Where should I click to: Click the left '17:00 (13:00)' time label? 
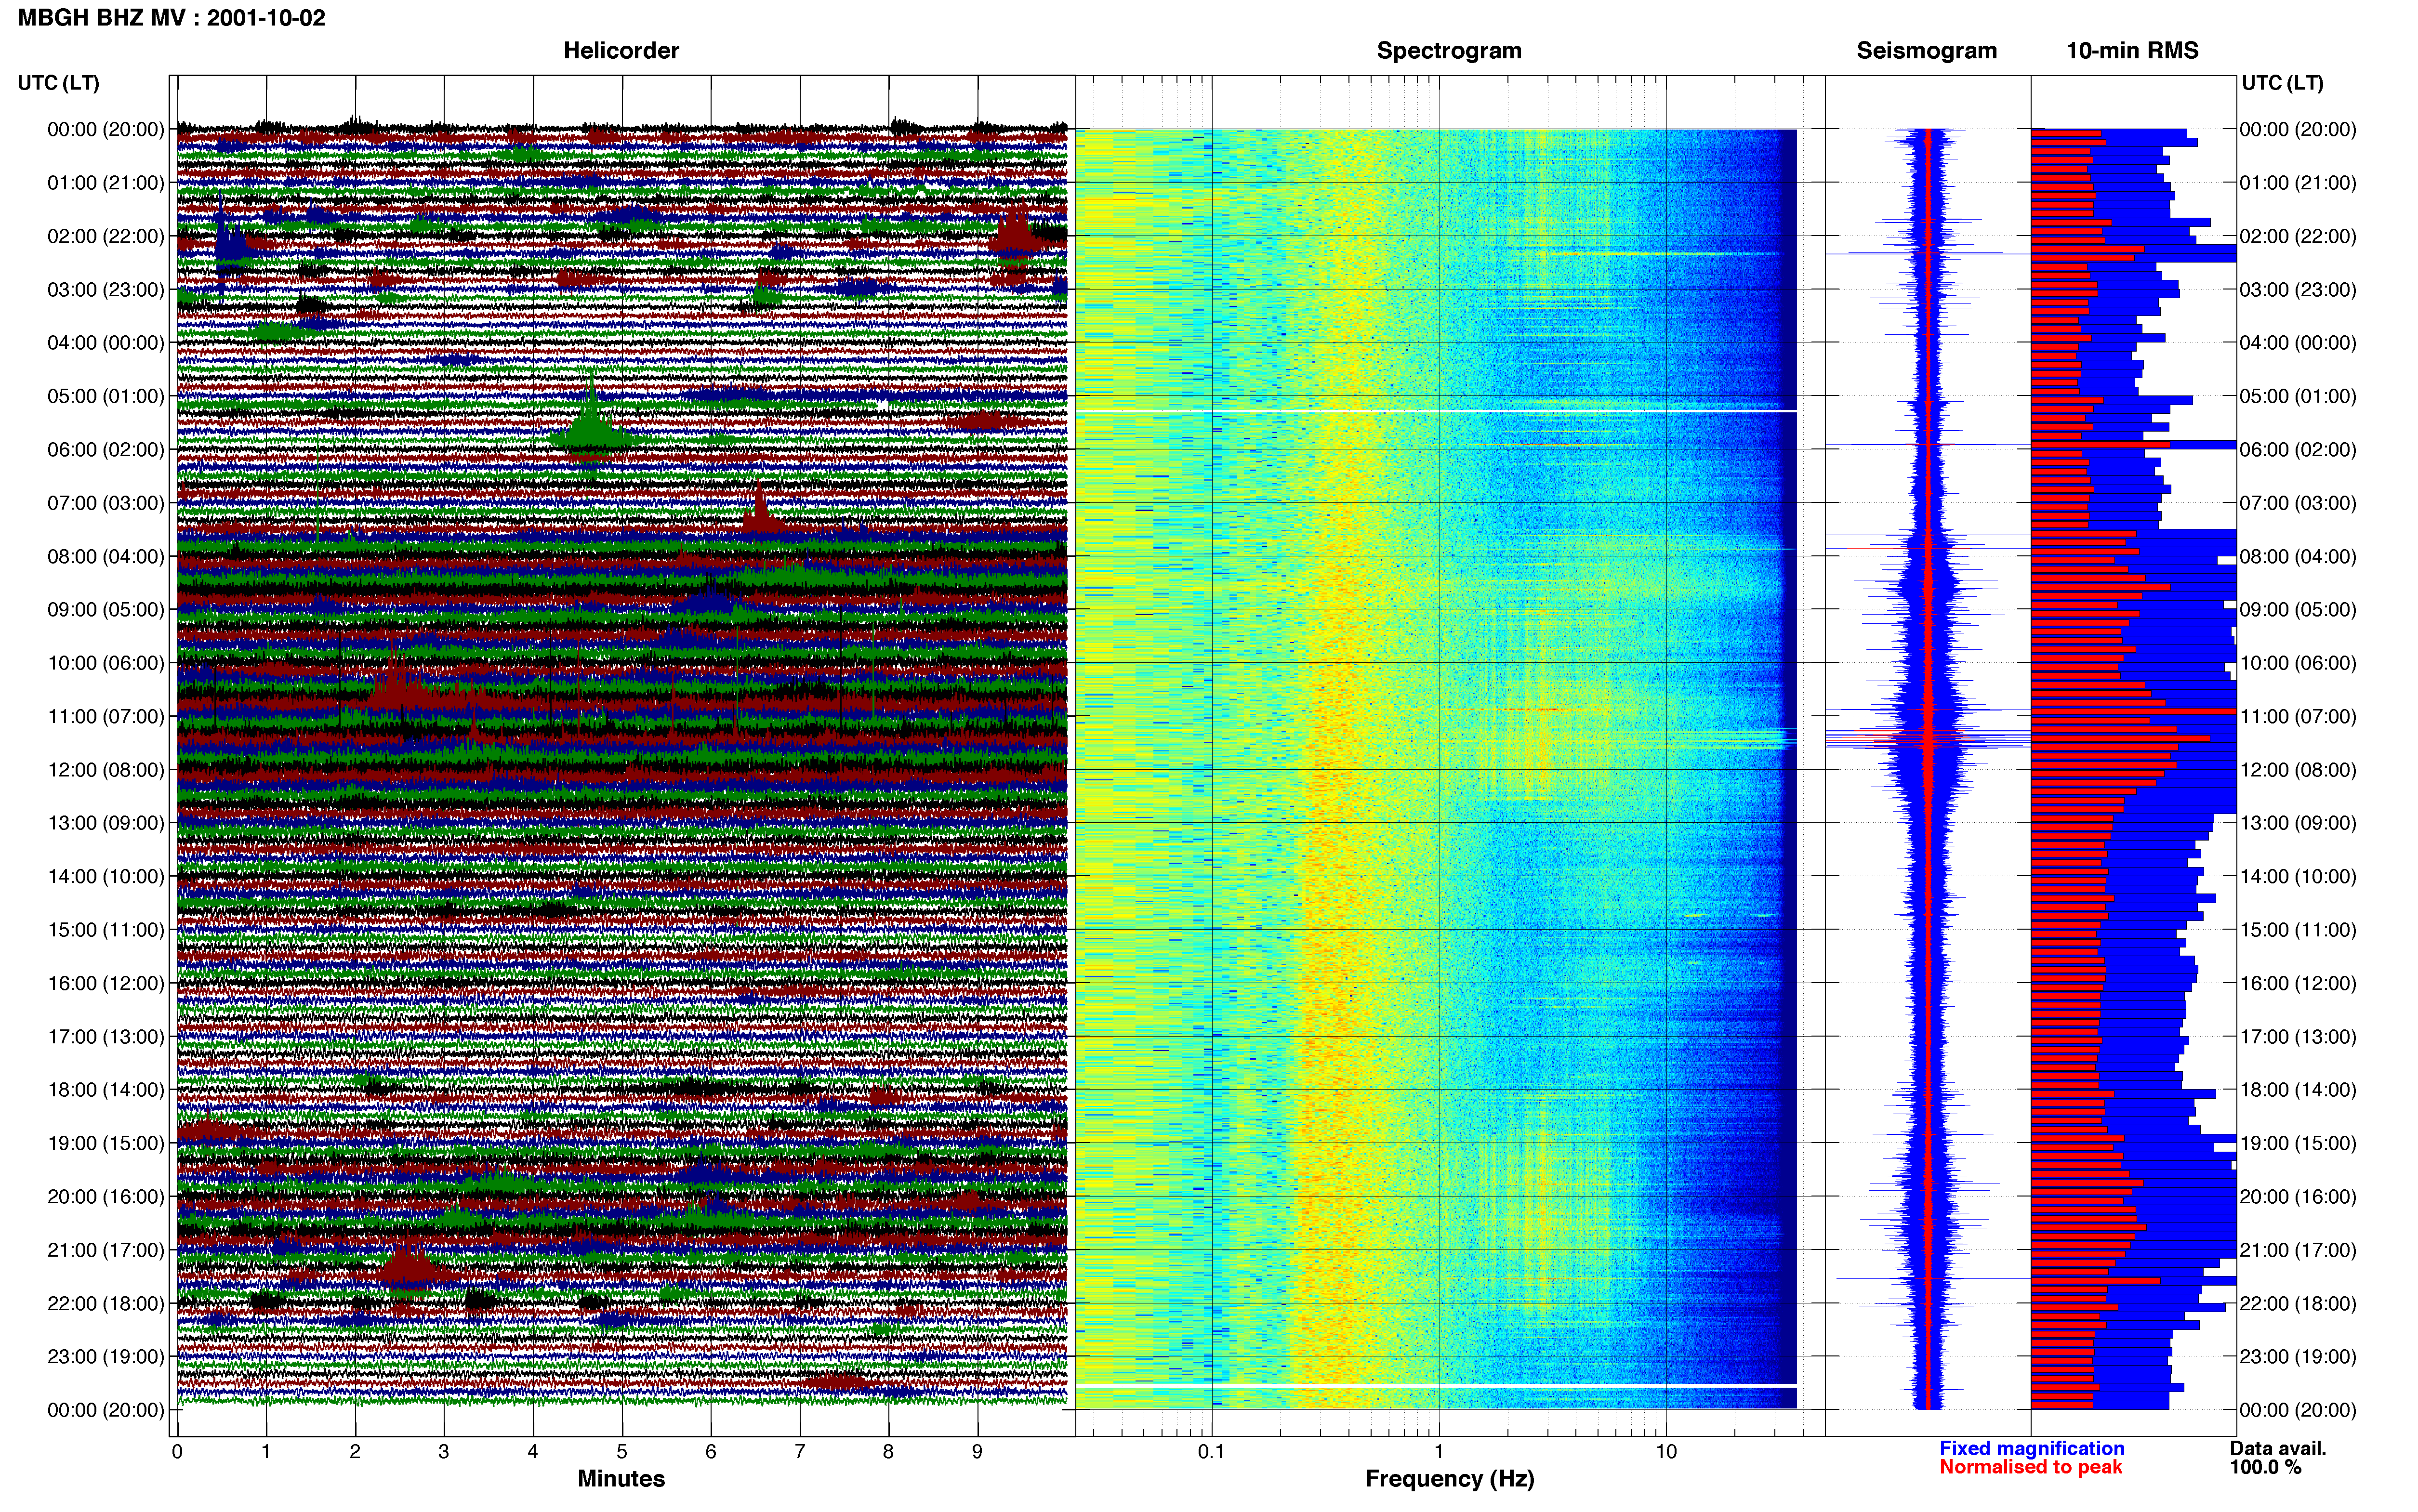point(105,1037)
